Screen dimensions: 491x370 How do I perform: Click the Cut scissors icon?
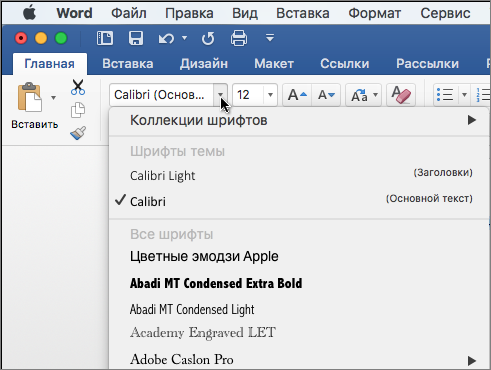(x=78, y=87)
